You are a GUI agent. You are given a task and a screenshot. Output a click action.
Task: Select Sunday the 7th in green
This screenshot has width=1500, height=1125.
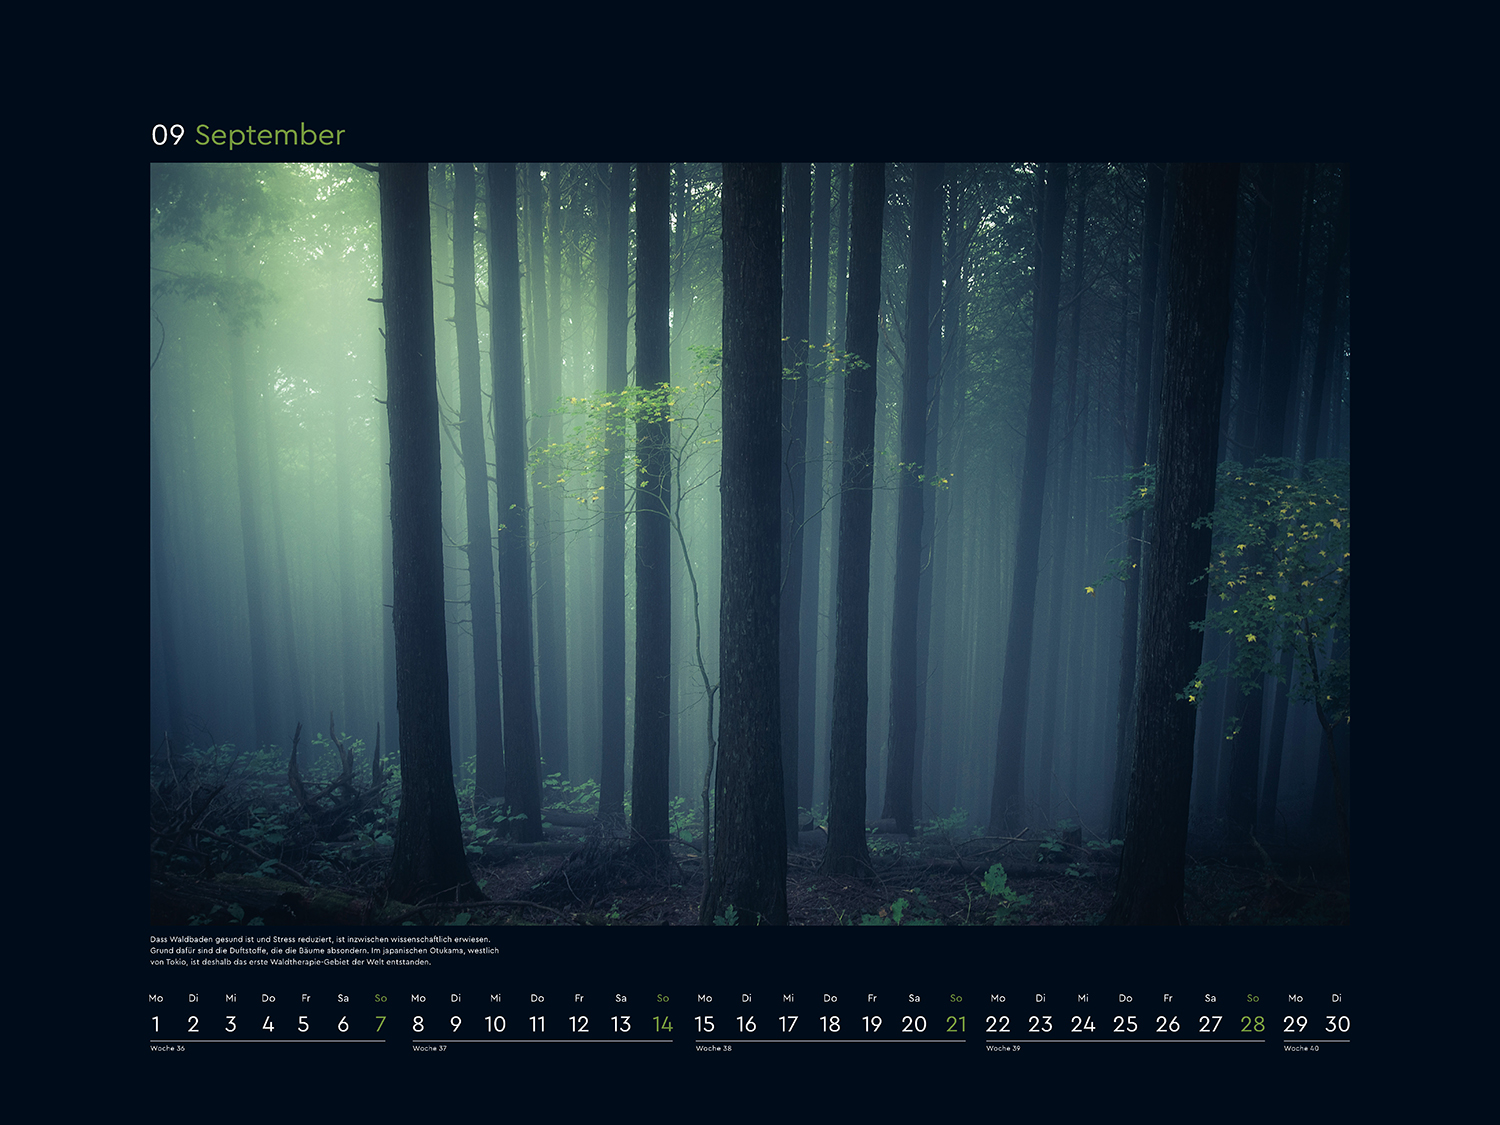[380, 1024]
